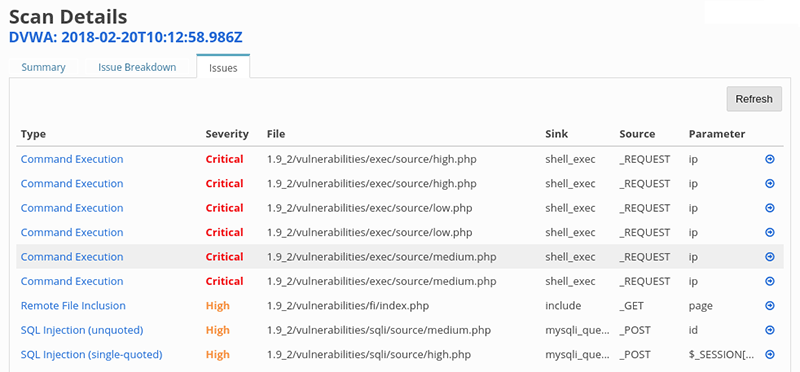Open the DVWA scan timestamp link
800x372 pixels.
tap(126, 37)
